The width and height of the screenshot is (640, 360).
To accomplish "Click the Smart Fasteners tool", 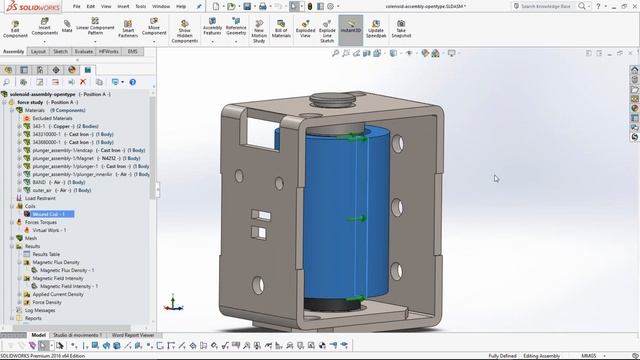I will [128, 29].
